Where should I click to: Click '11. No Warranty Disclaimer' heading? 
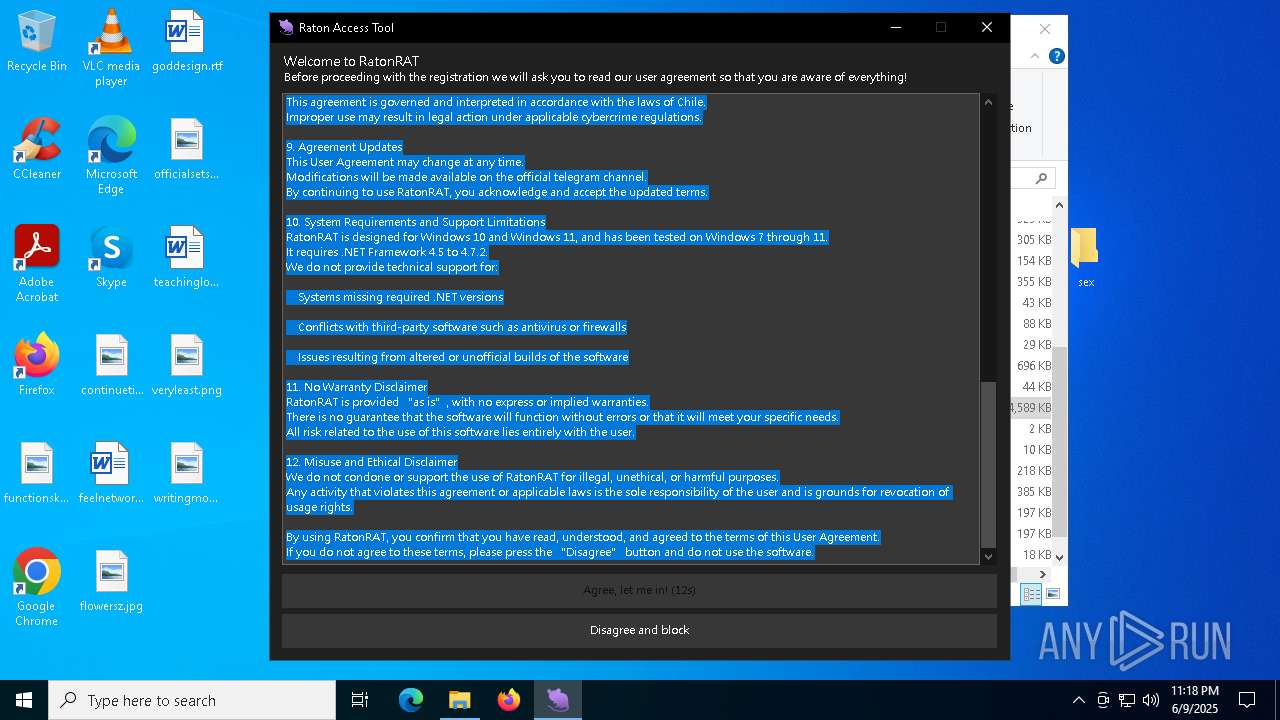tap(357, 387)
